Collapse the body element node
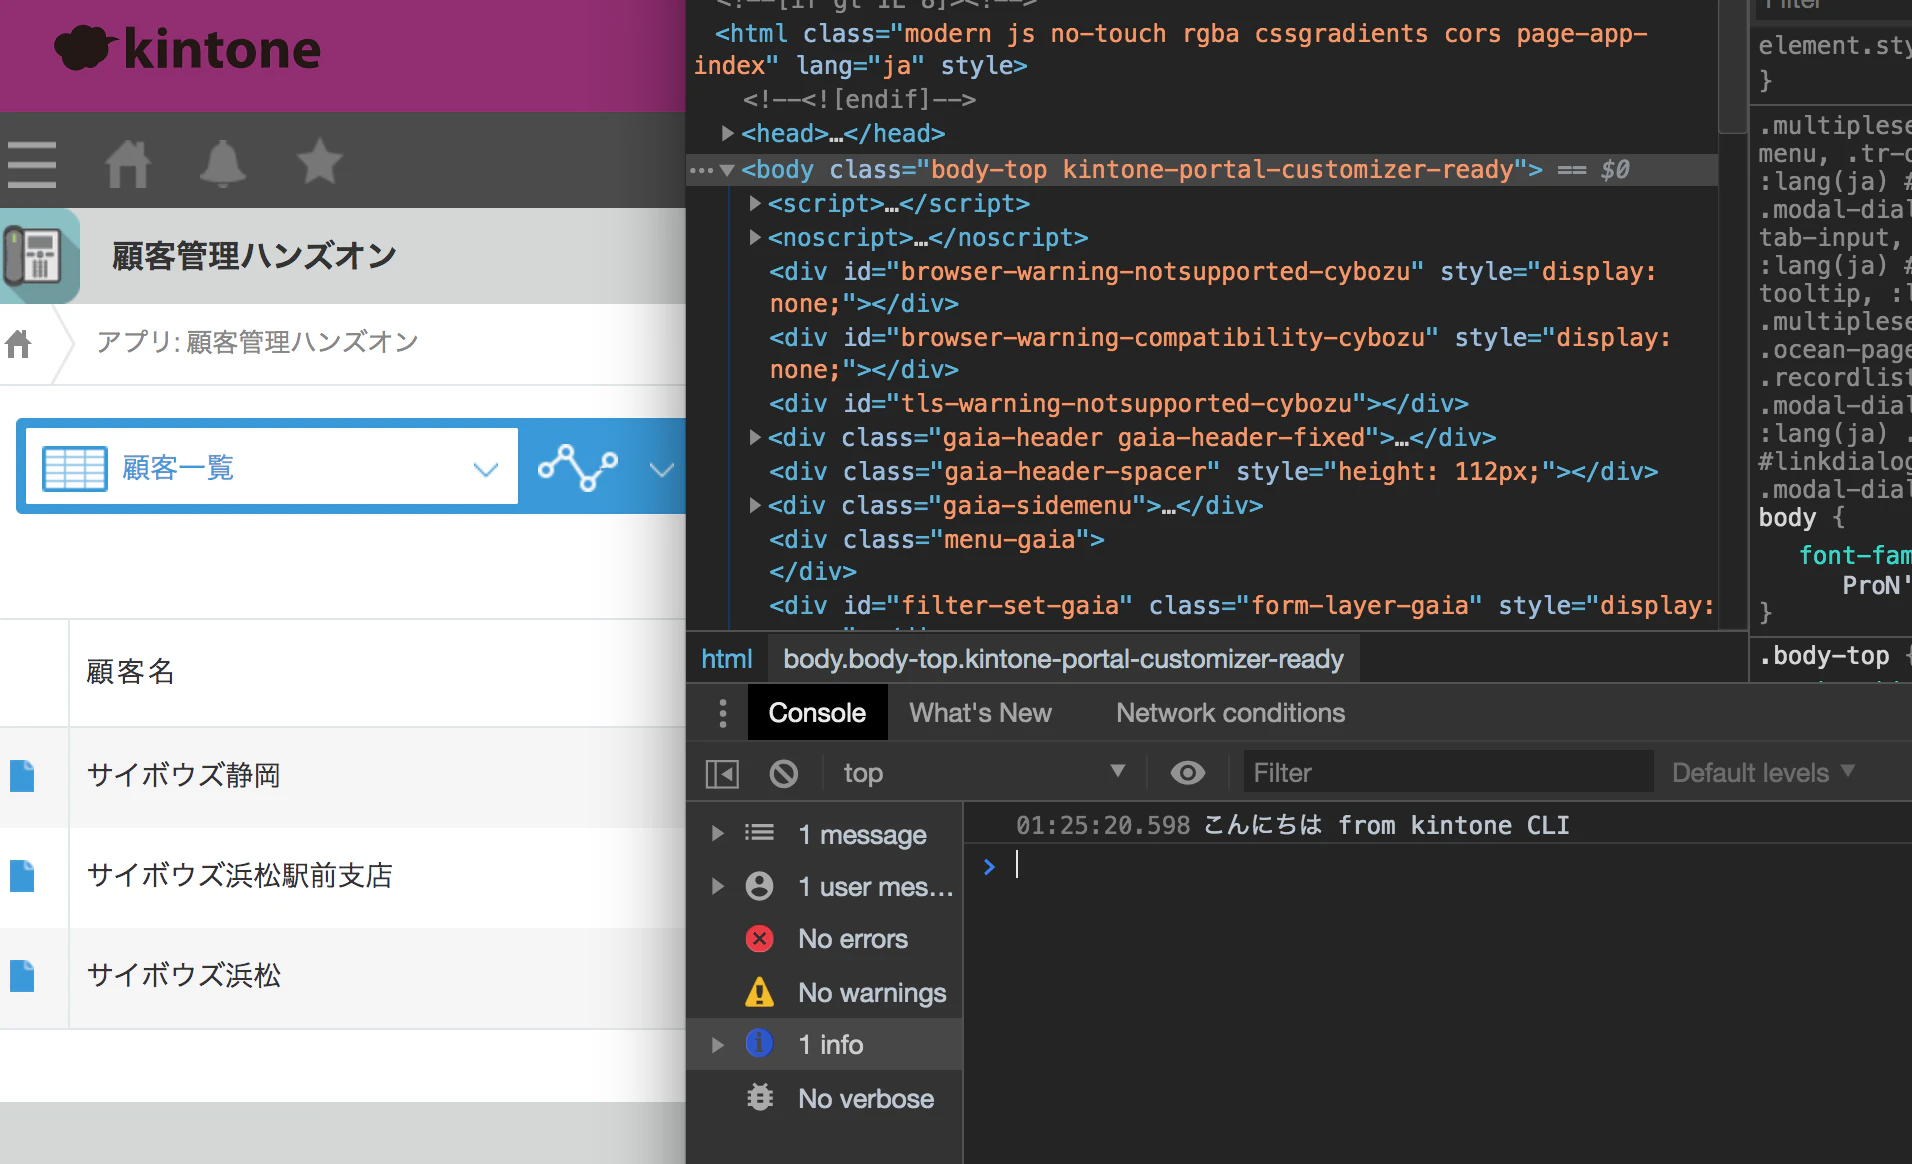The height and width of the screenshot is (1164, 1912). pos(728,170)
